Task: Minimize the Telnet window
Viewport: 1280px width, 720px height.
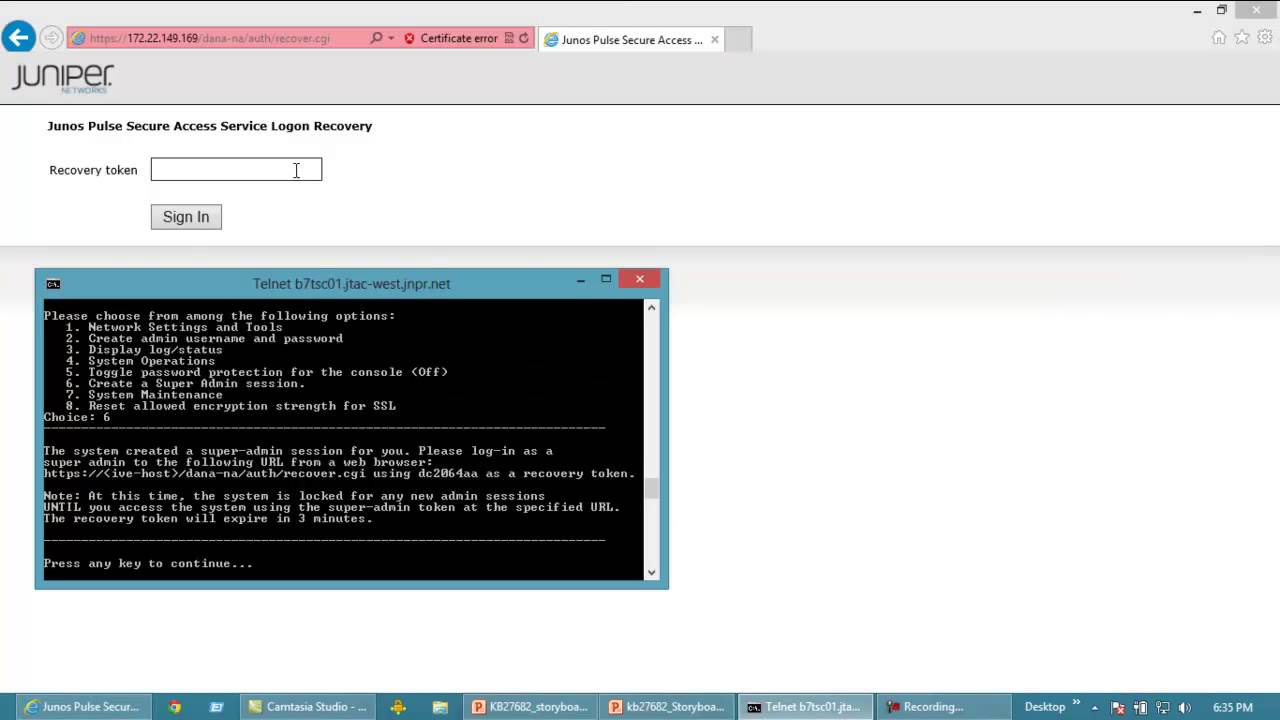Action: click(x=580, y=281)
